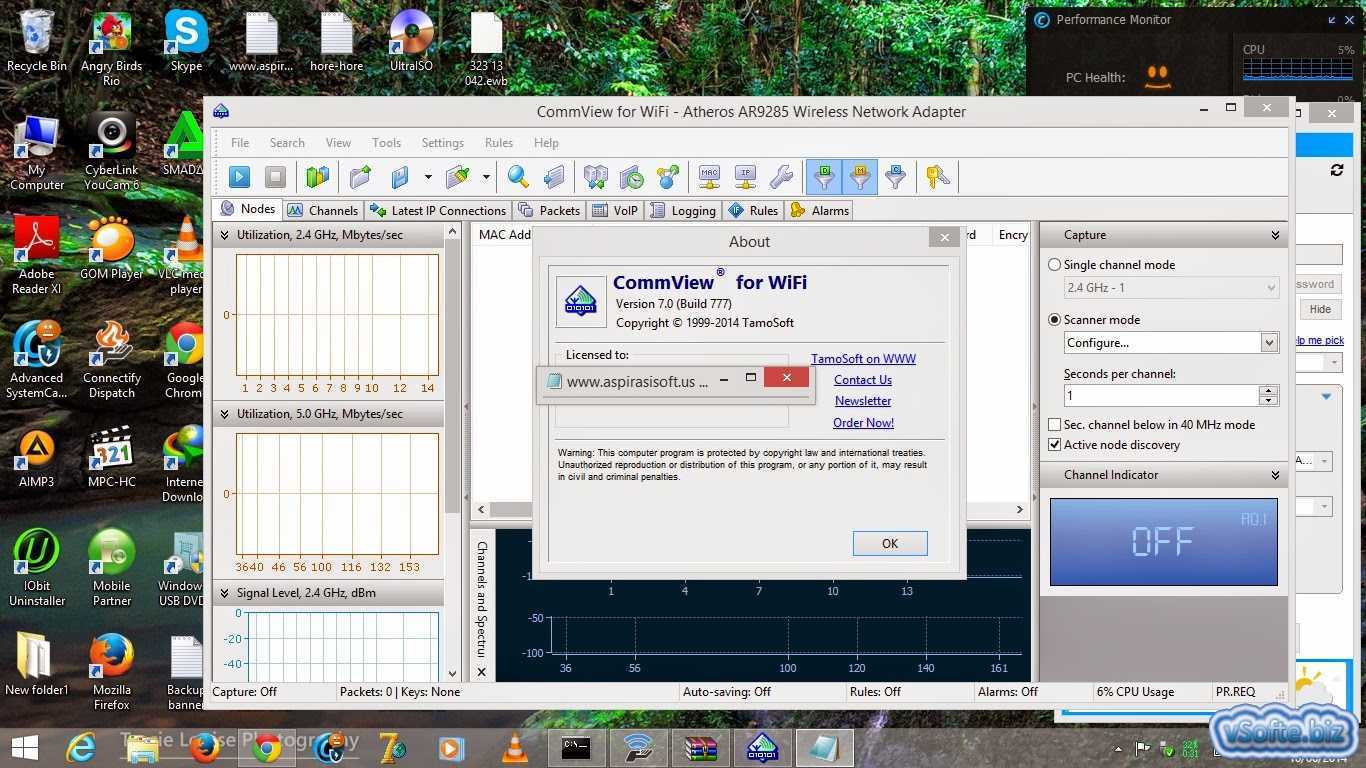The height and width of the screenshot is (768, 1366).
Task: Open settings via the wrench icon
Action: [x=781, y=177]
